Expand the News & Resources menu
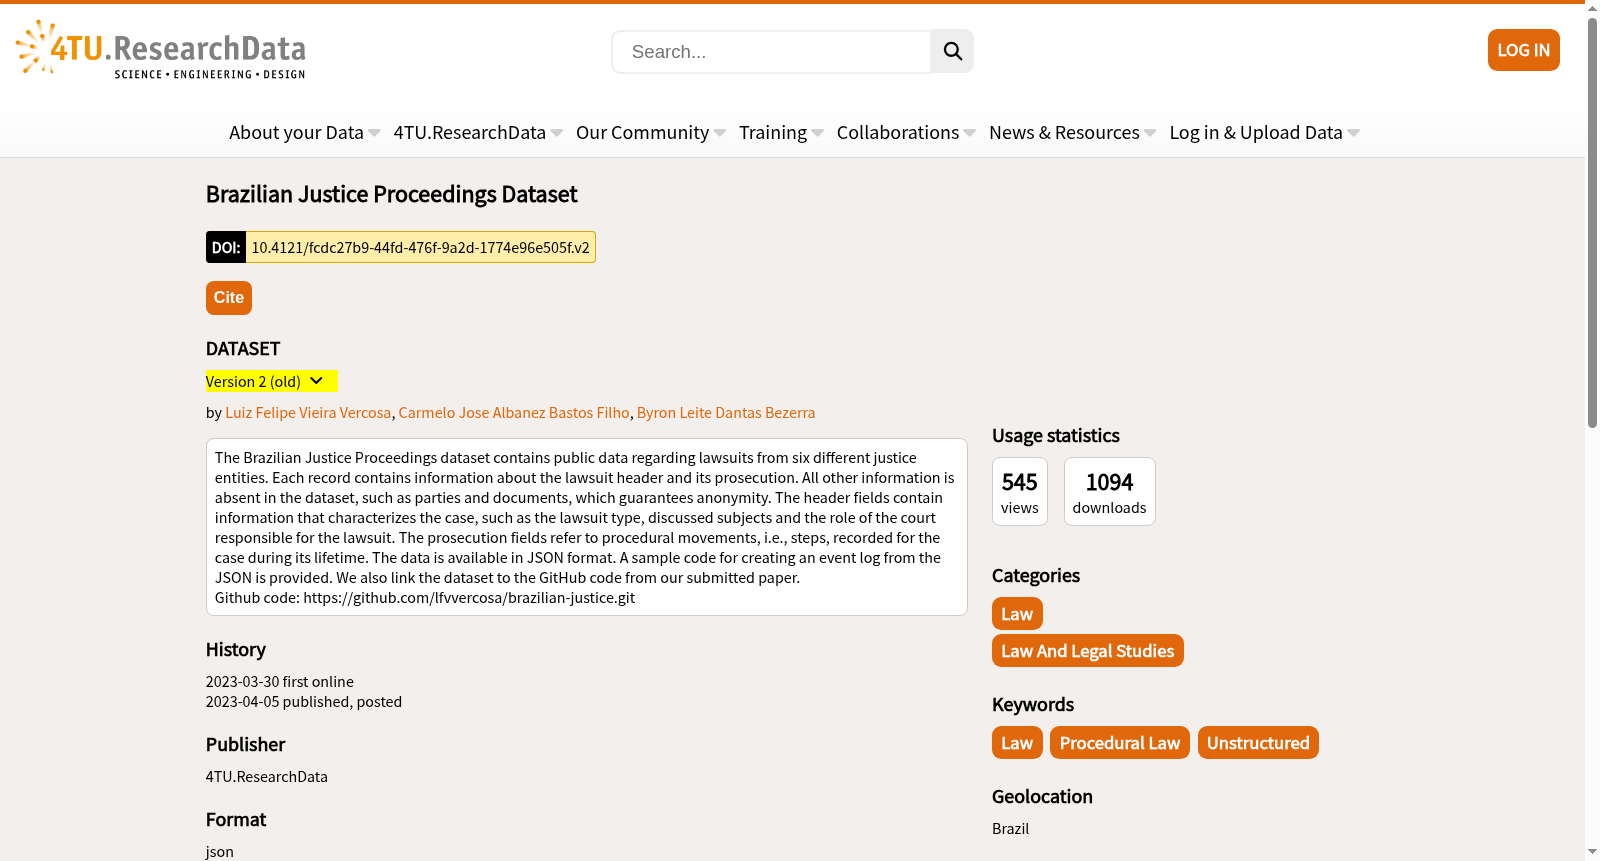This screenshot has height=861, width=1600. 1072,133
